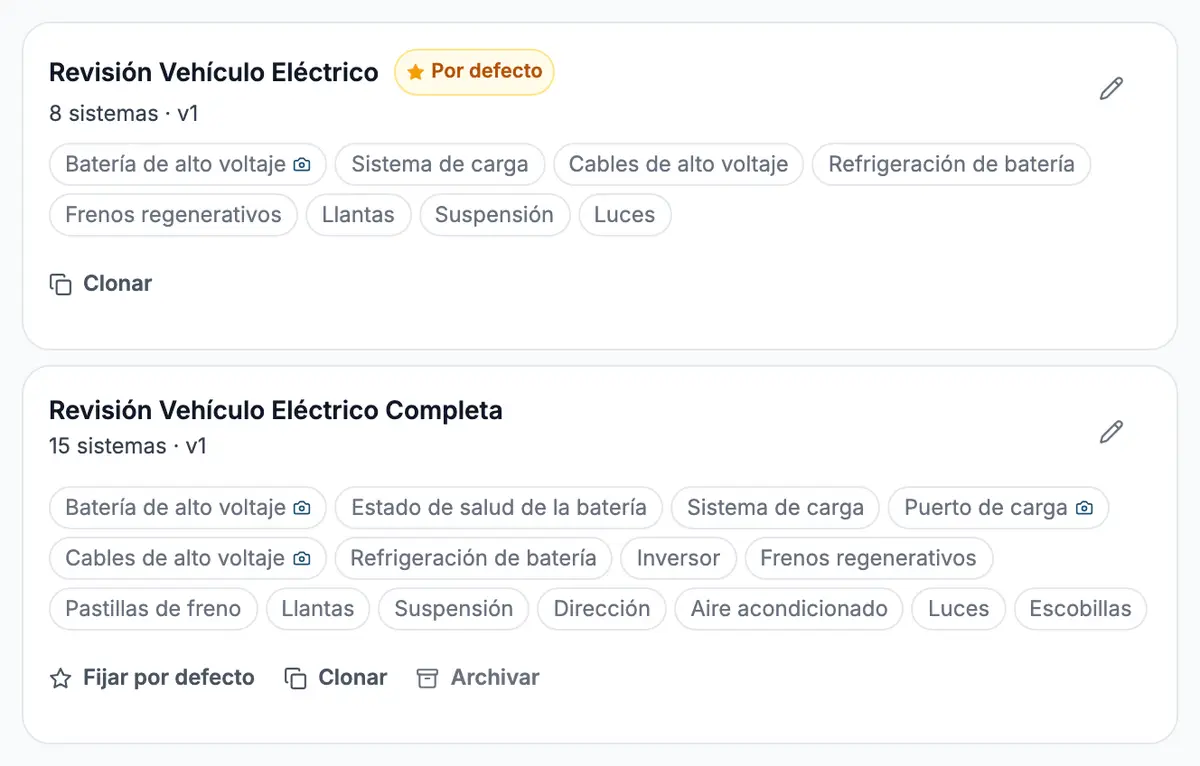Click the Revisión Vehículo Eléctrico Completa title
The image size is (1200, 766).
point(276,411)
